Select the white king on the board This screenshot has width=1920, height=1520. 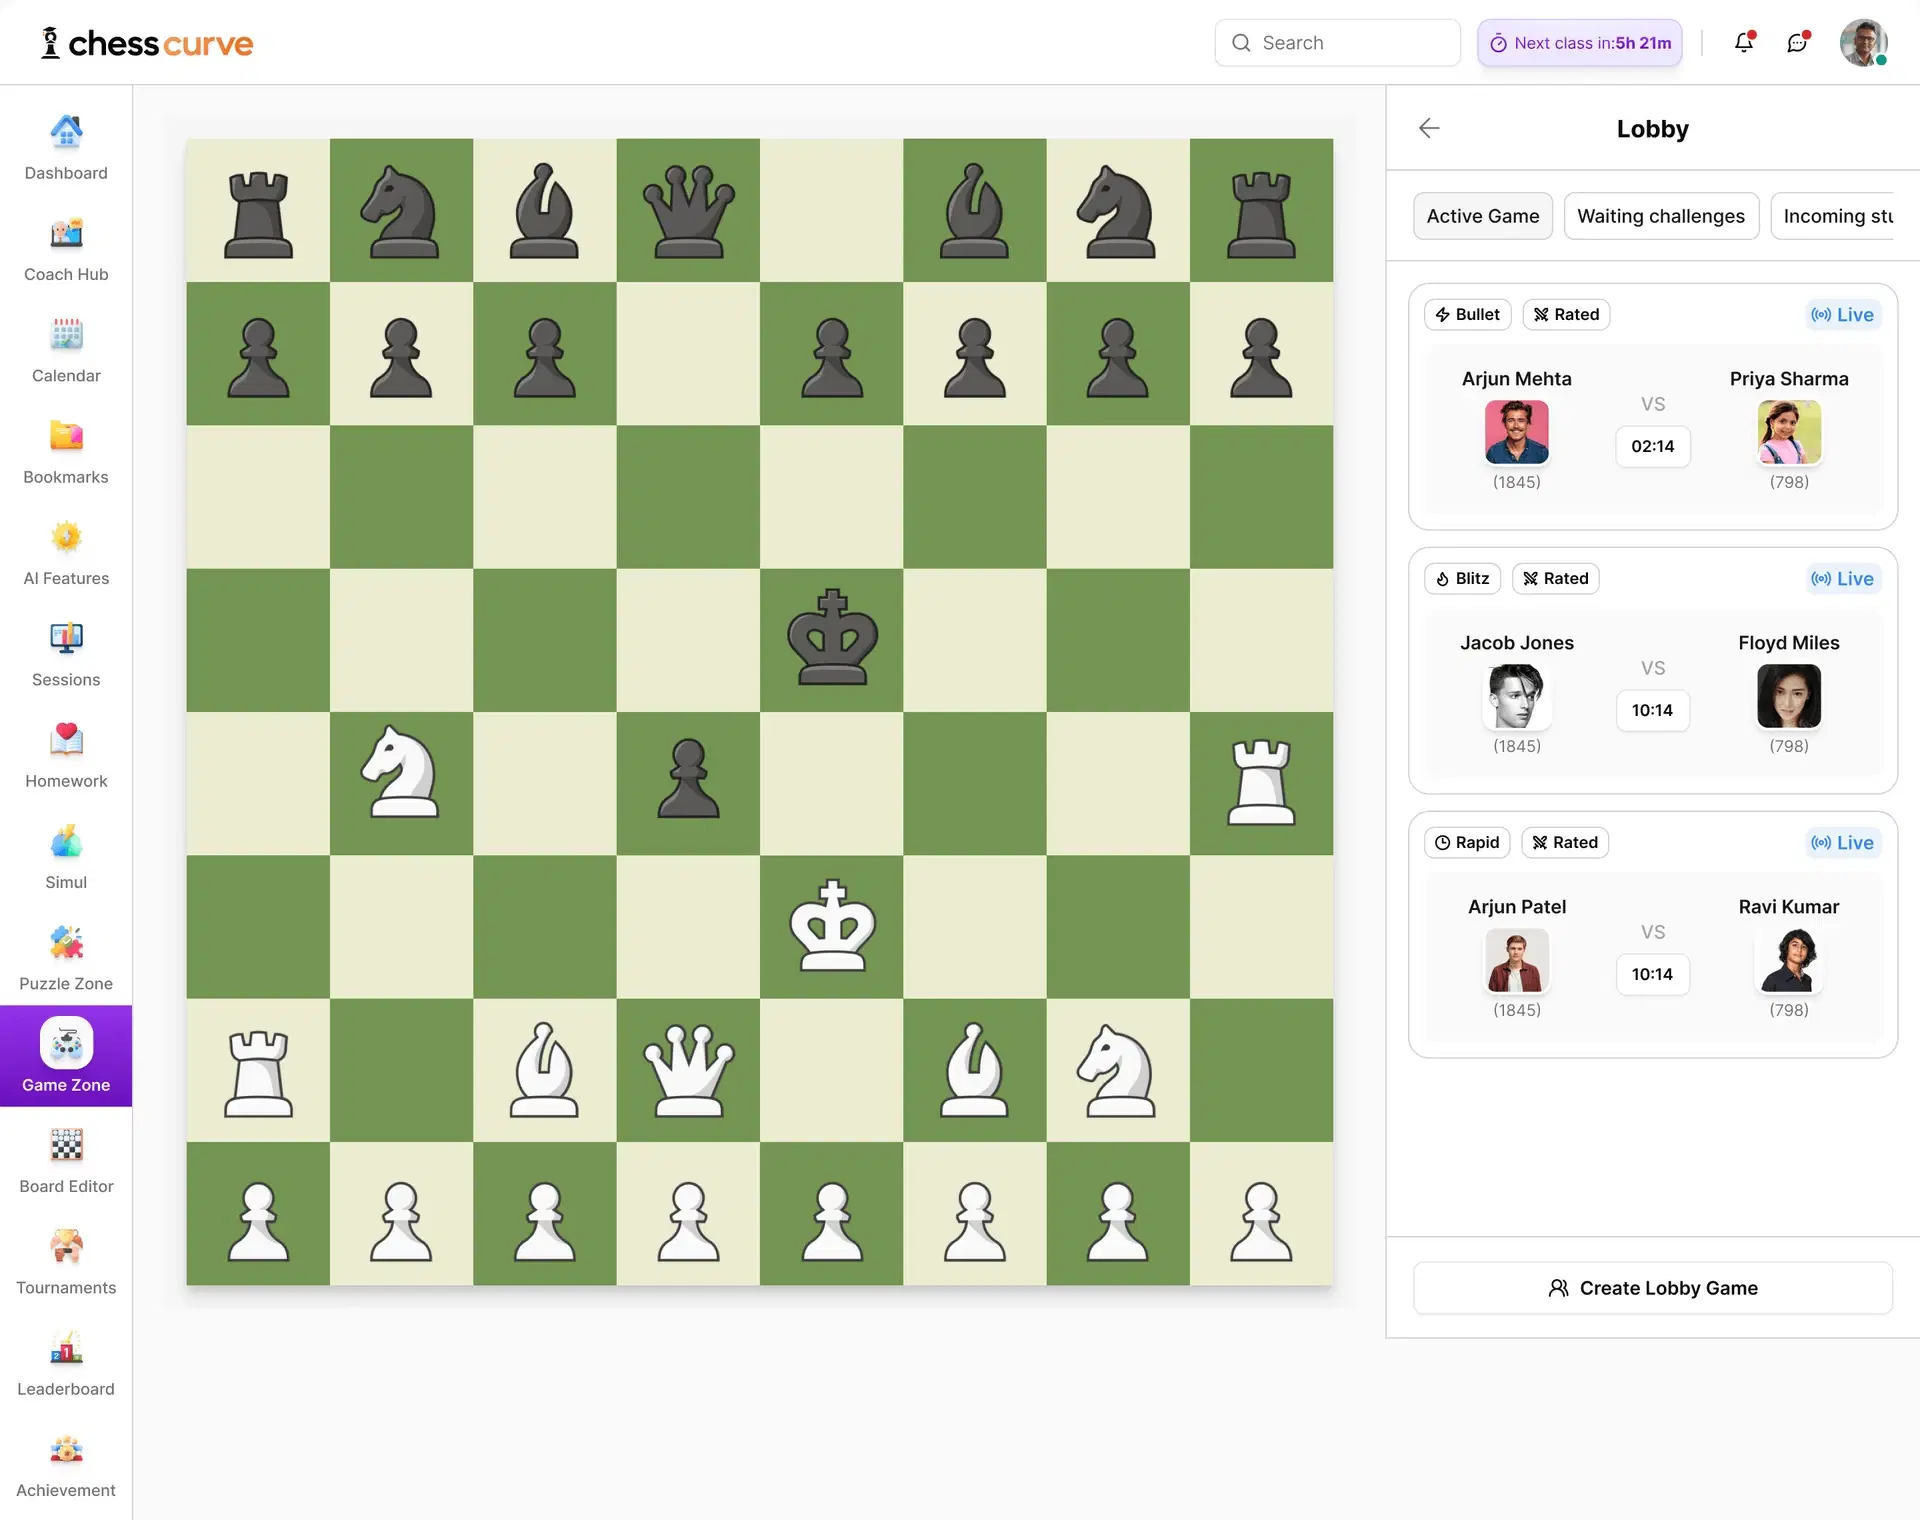(x=832, y=926)
